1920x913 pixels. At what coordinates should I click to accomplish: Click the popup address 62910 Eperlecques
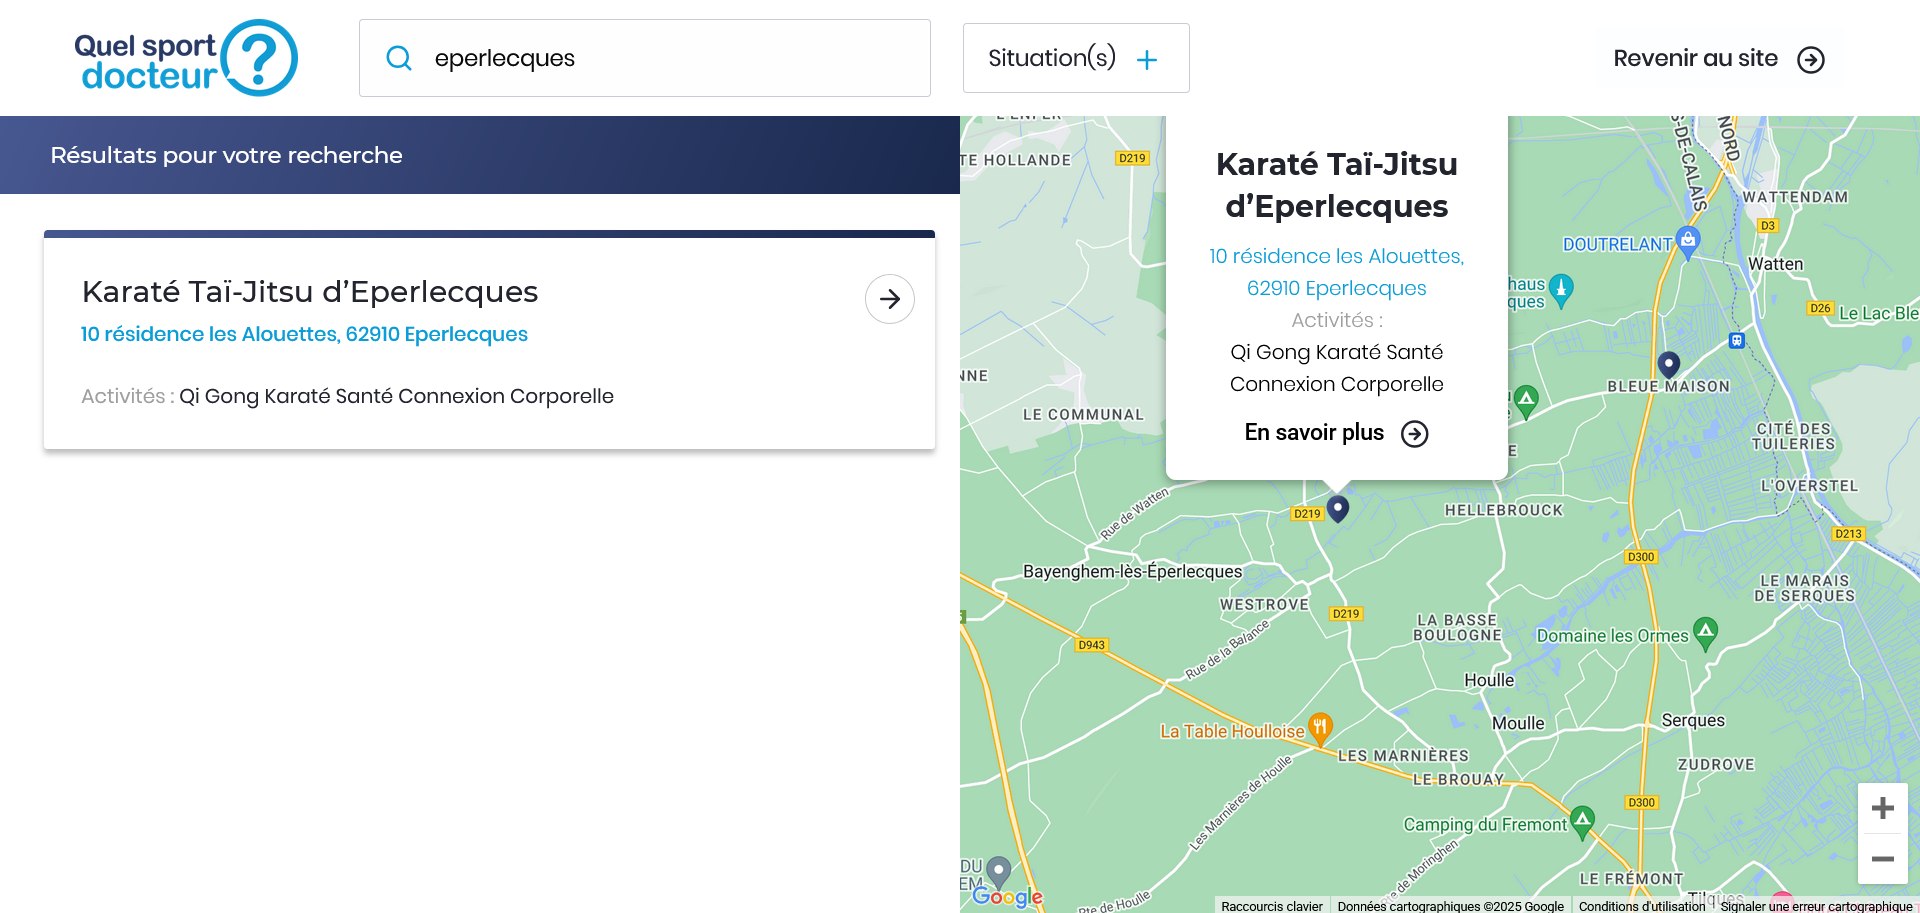point(1337,288)
